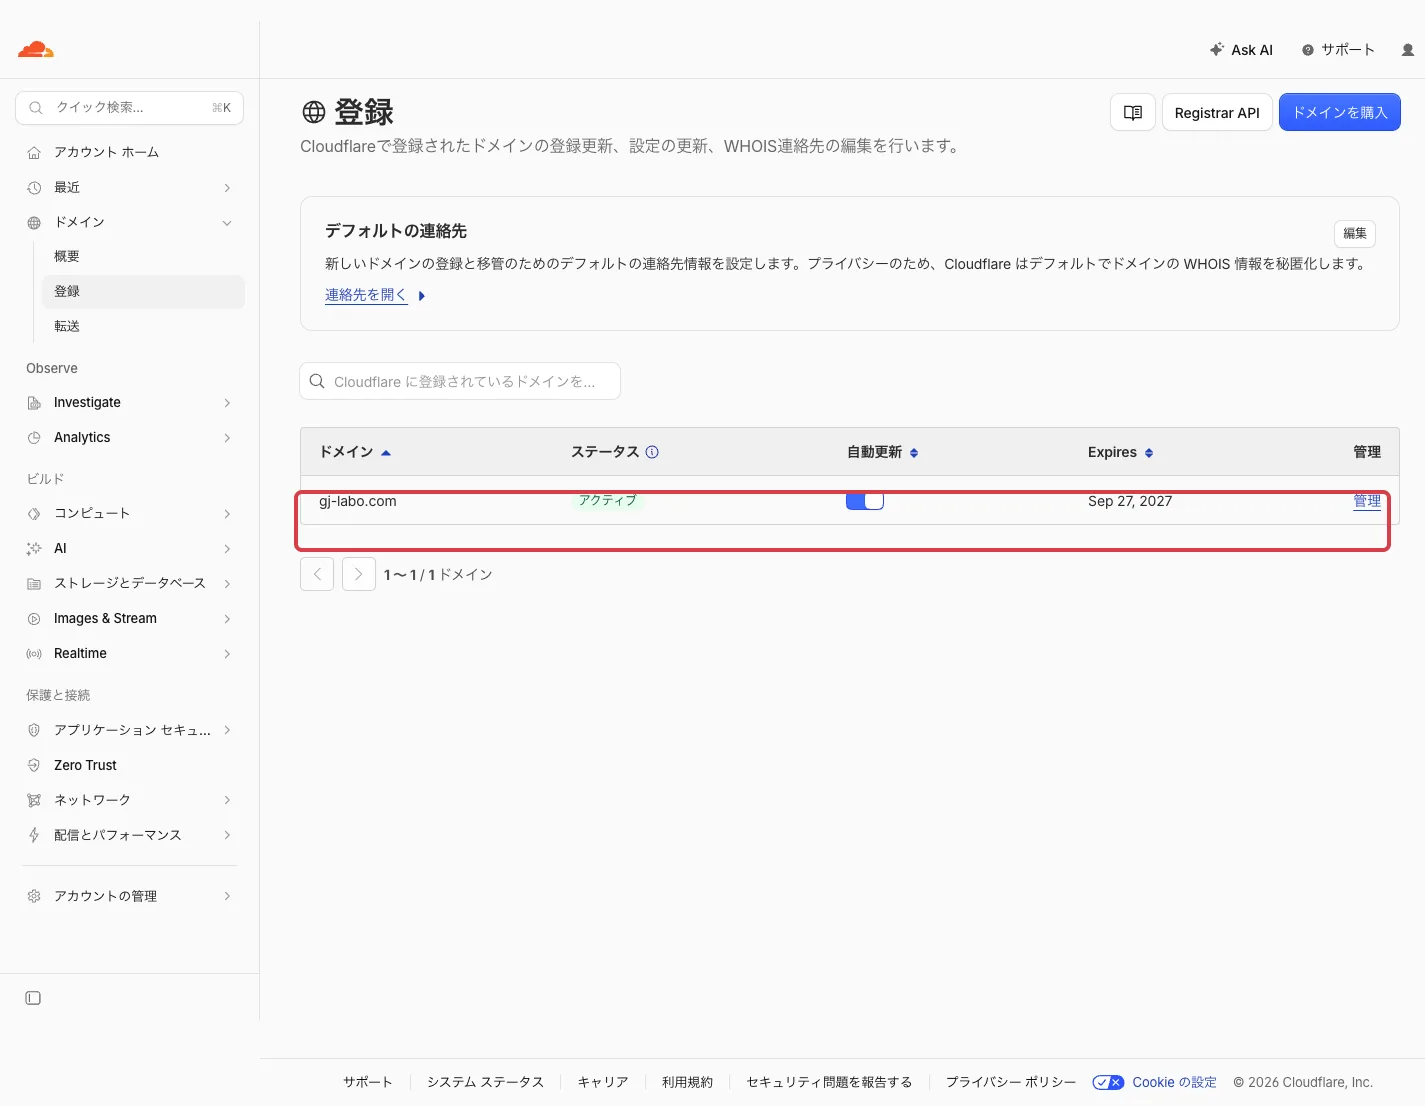Image resolution: width=1425 pixels, height=1106 pixels.
Task: Click the ドメインを購入 button
Action: [1340, 112]
